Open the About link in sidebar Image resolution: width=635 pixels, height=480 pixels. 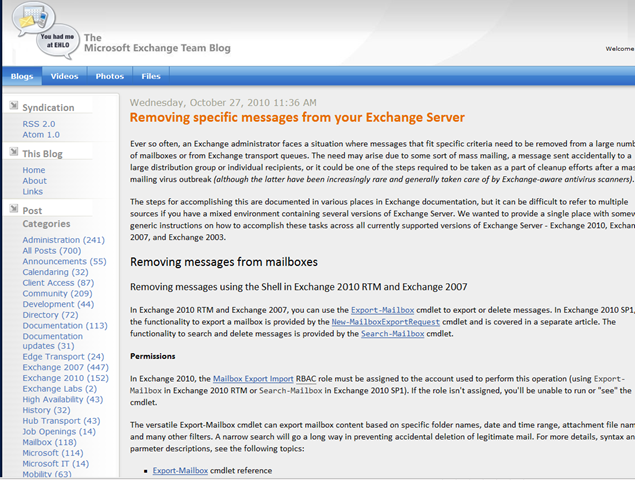click(x=34, y=181)
